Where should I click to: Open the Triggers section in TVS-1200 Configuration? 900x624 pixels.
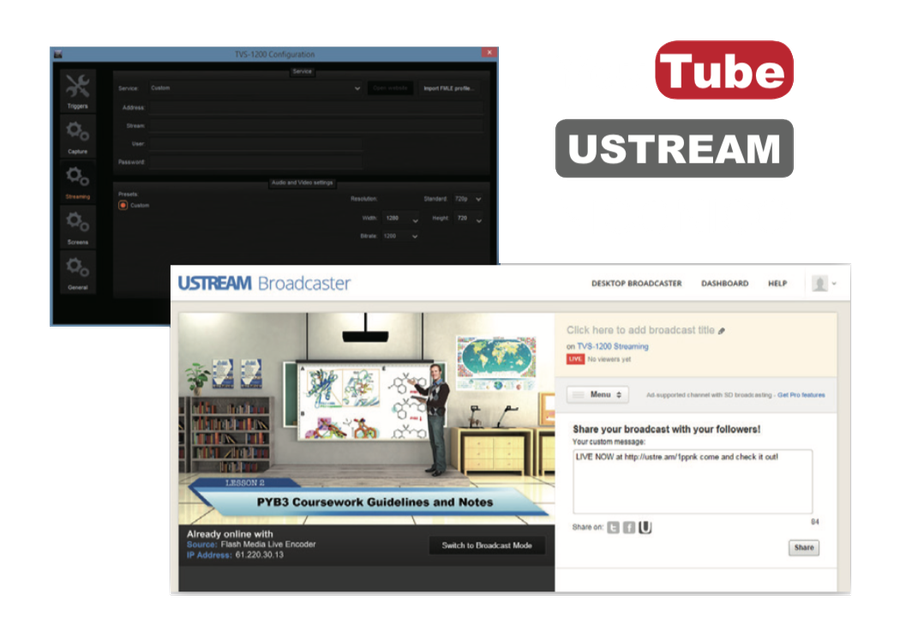(x=77, y=91)
